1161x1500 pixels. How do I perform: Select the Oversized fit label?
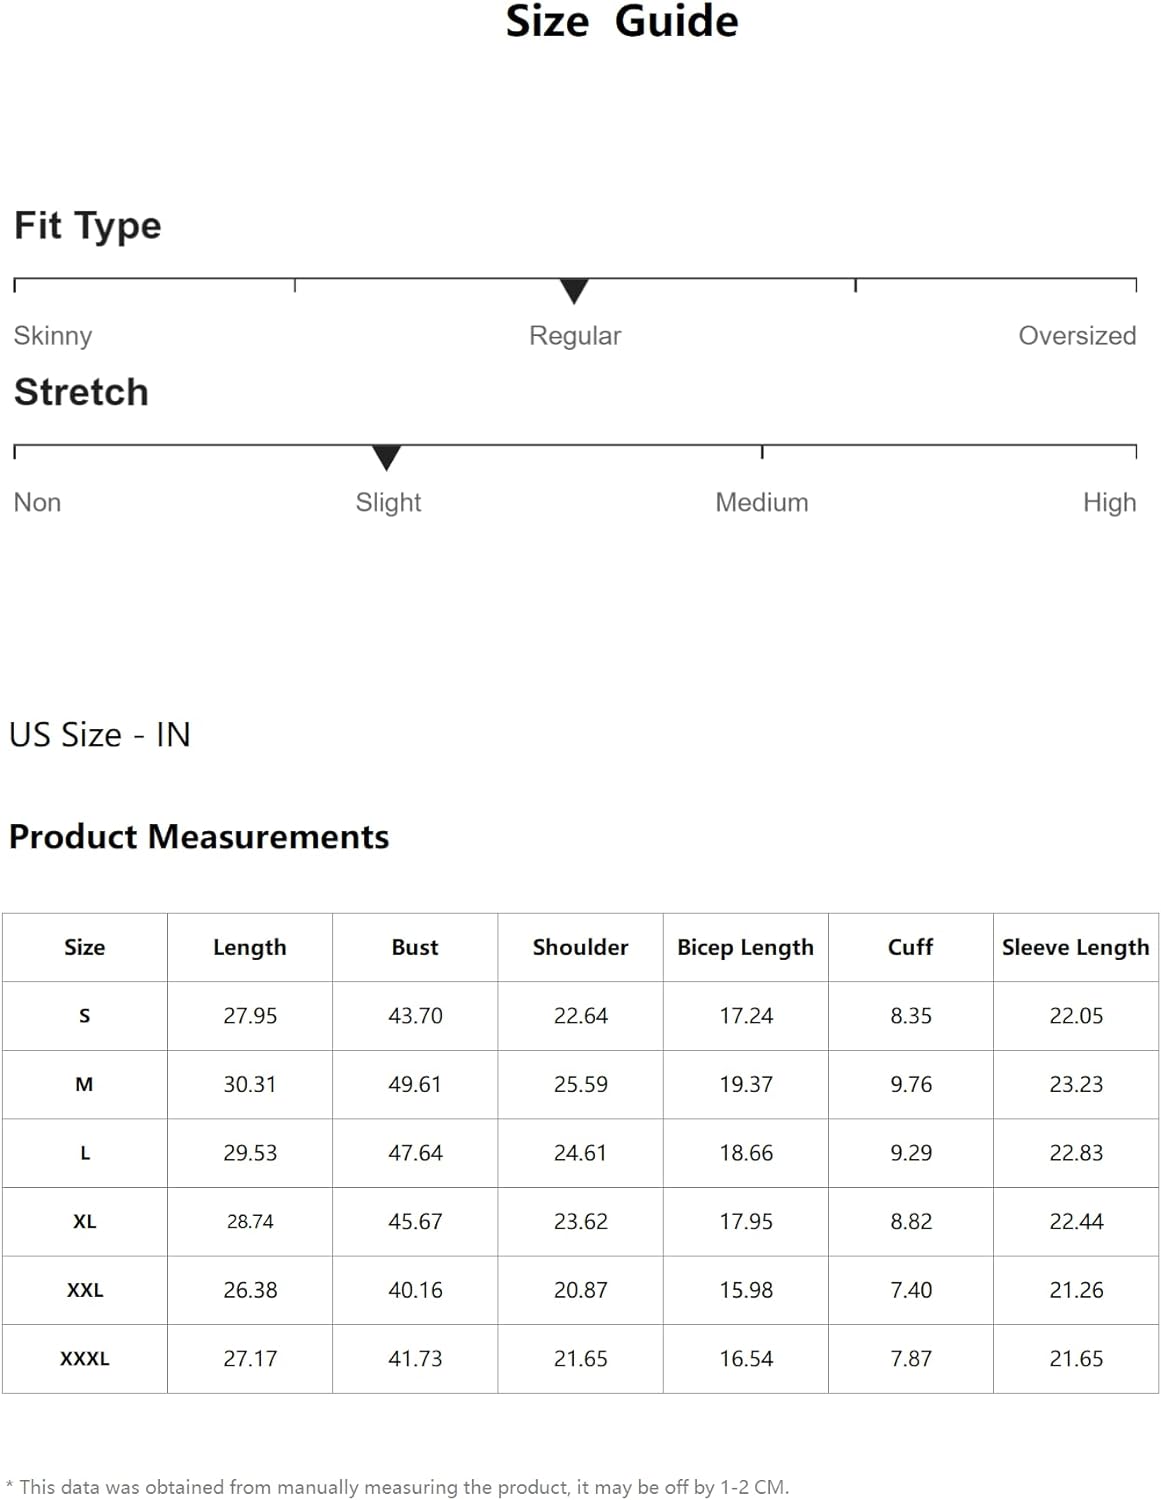click(1077, 336)
